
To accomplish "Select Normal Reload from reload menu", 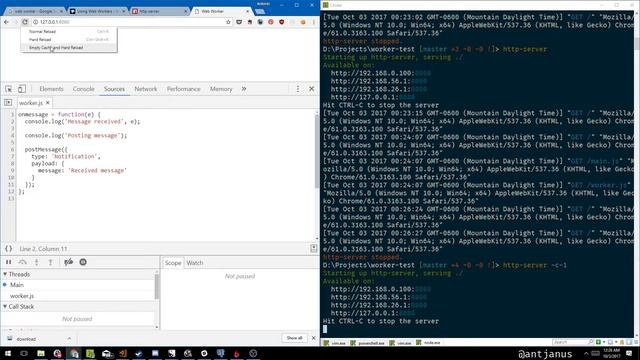I will (69, 31).
